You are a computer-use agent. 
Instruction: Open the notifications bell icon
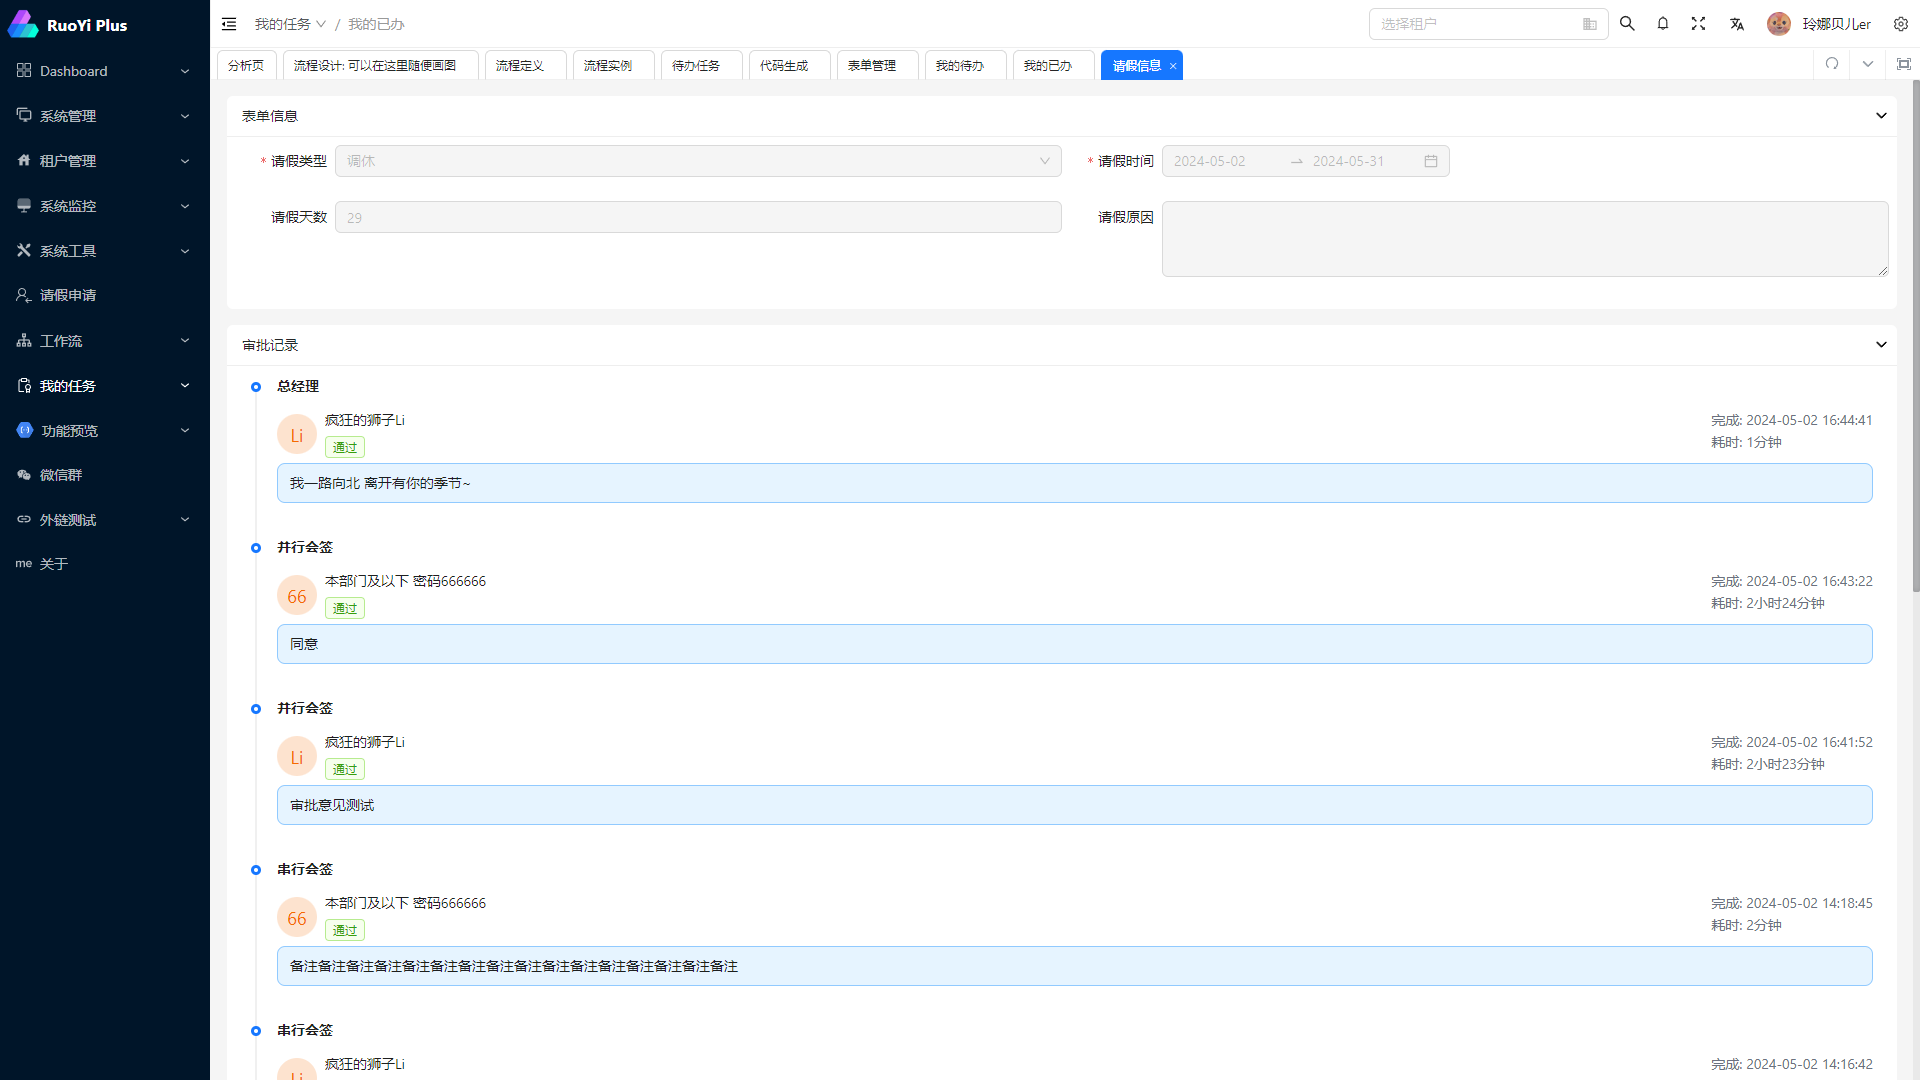(1663, 23)
